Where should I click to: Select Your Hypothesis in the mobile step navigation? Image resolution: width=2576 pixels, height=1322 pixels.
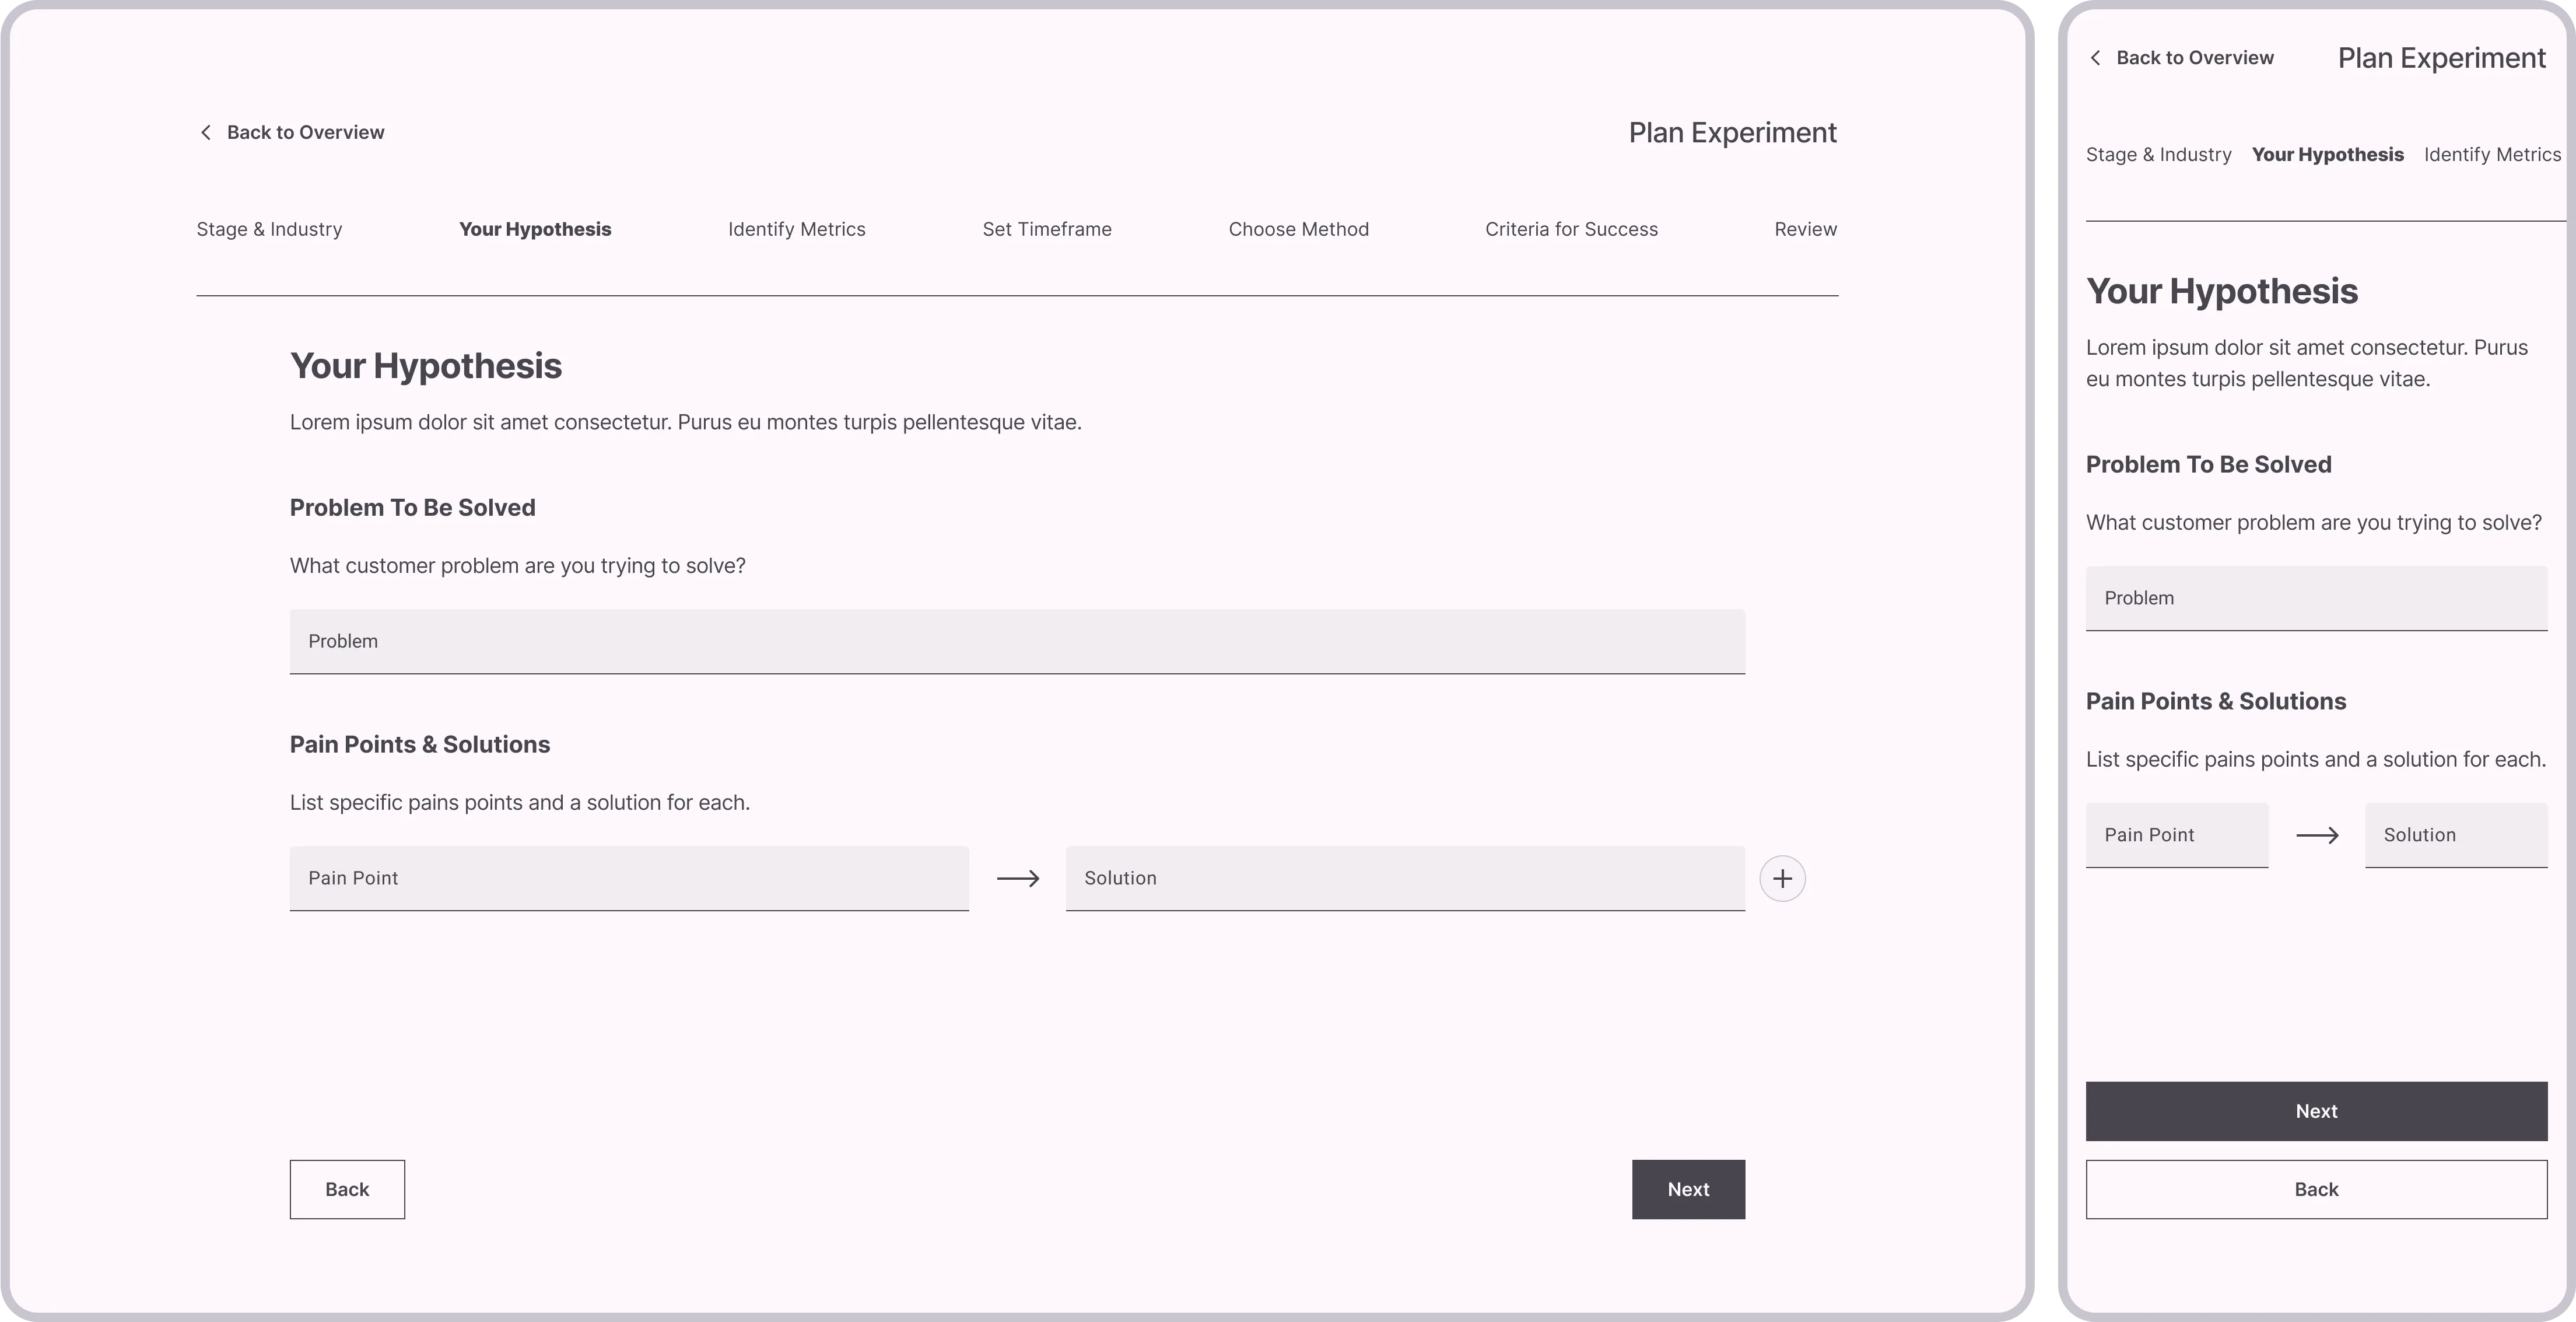click(2328, 154)
